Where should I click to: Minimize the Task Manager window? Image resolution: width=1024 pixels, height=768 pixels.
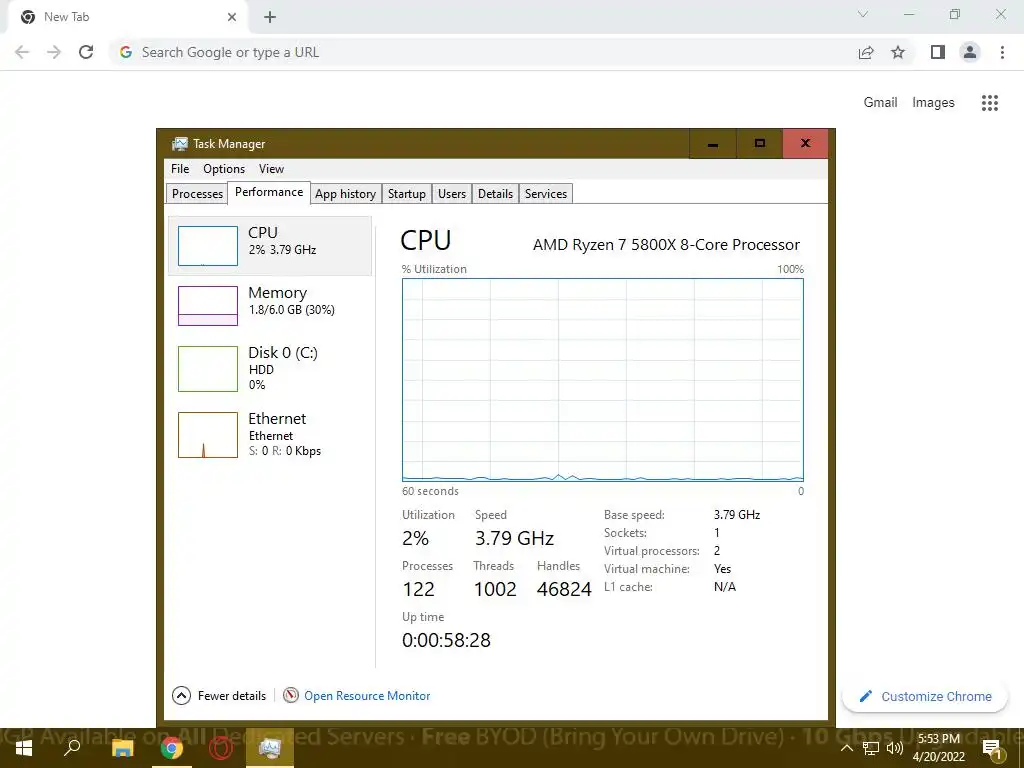712,144
